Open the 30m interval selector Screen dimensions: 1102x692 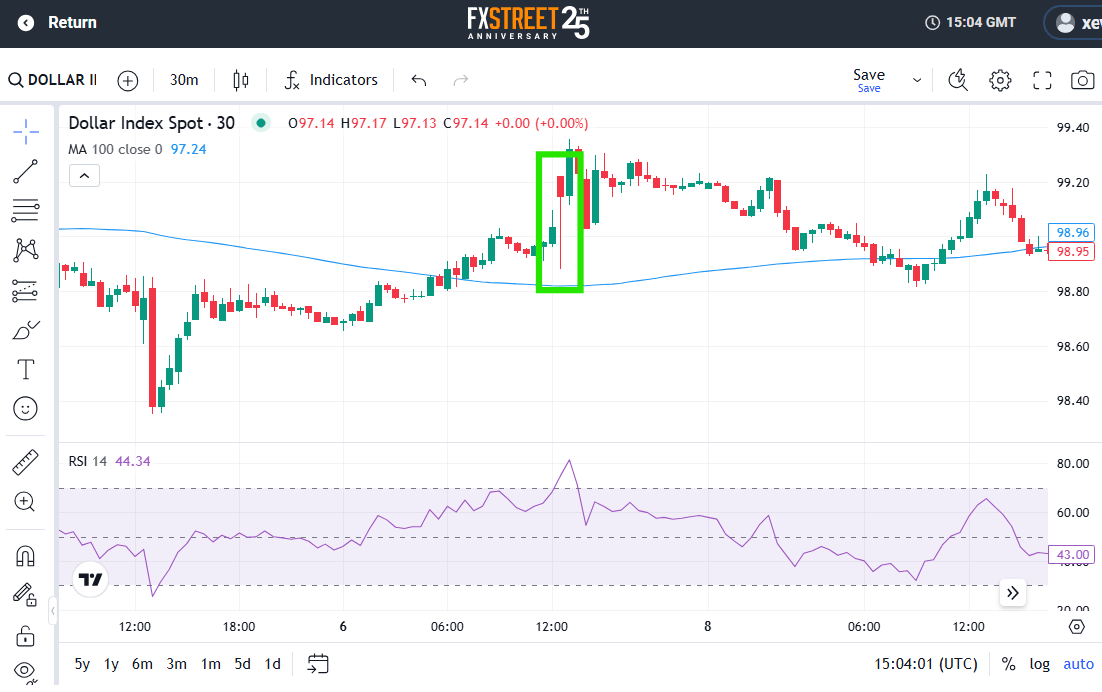[x=184, y=80]
